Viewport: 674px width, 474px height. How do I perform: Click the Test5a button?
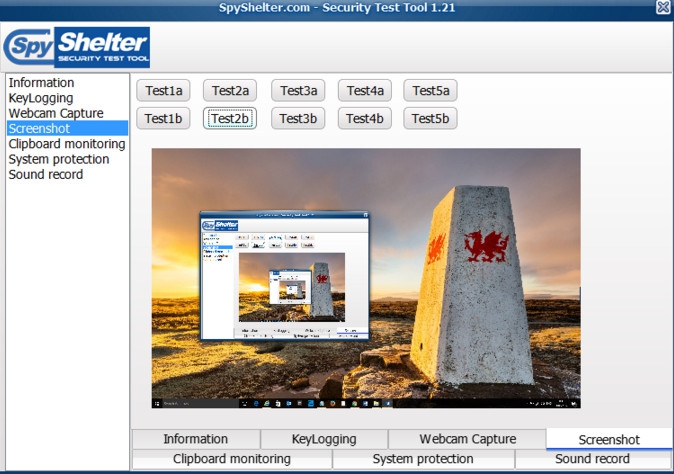click(x=430, y=90)
